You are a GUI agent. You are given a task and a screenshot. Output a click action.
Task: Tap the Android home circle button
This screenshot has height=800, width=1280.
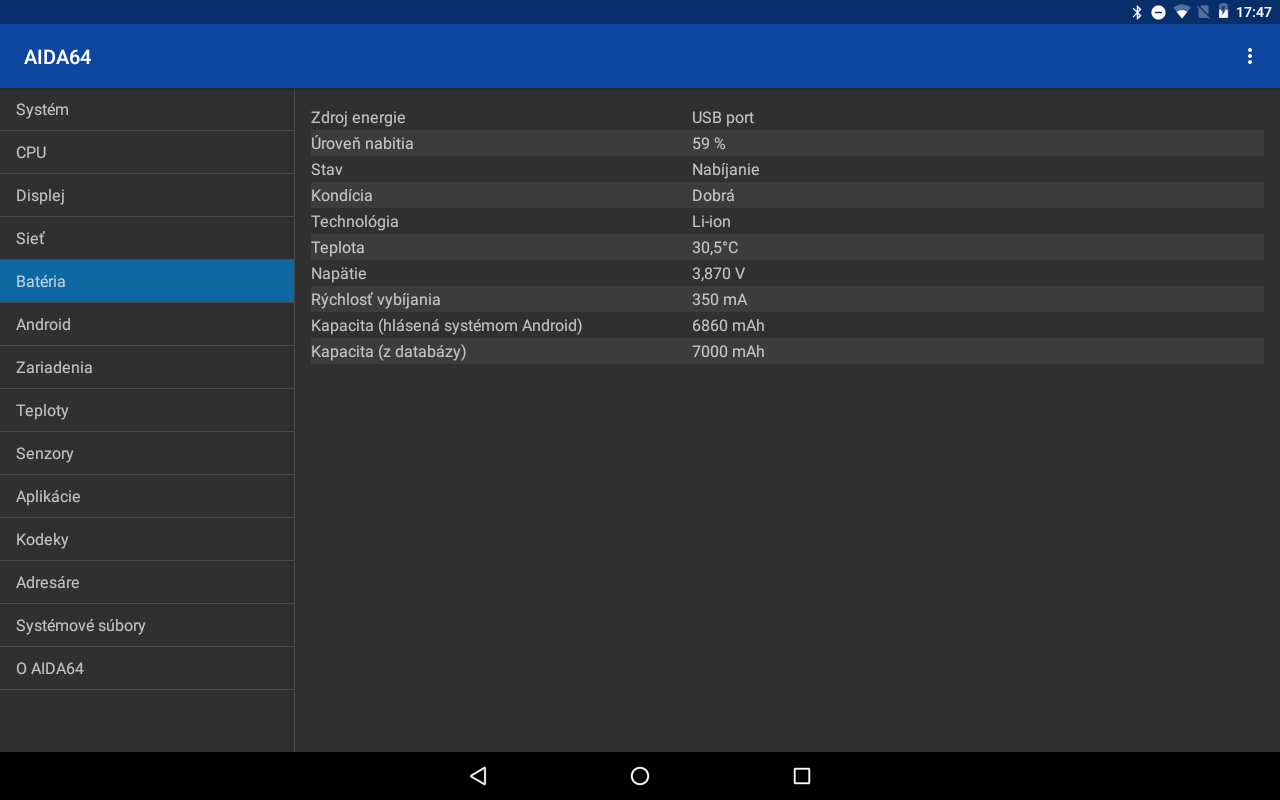pyautogui.click(x=640, y=776)
